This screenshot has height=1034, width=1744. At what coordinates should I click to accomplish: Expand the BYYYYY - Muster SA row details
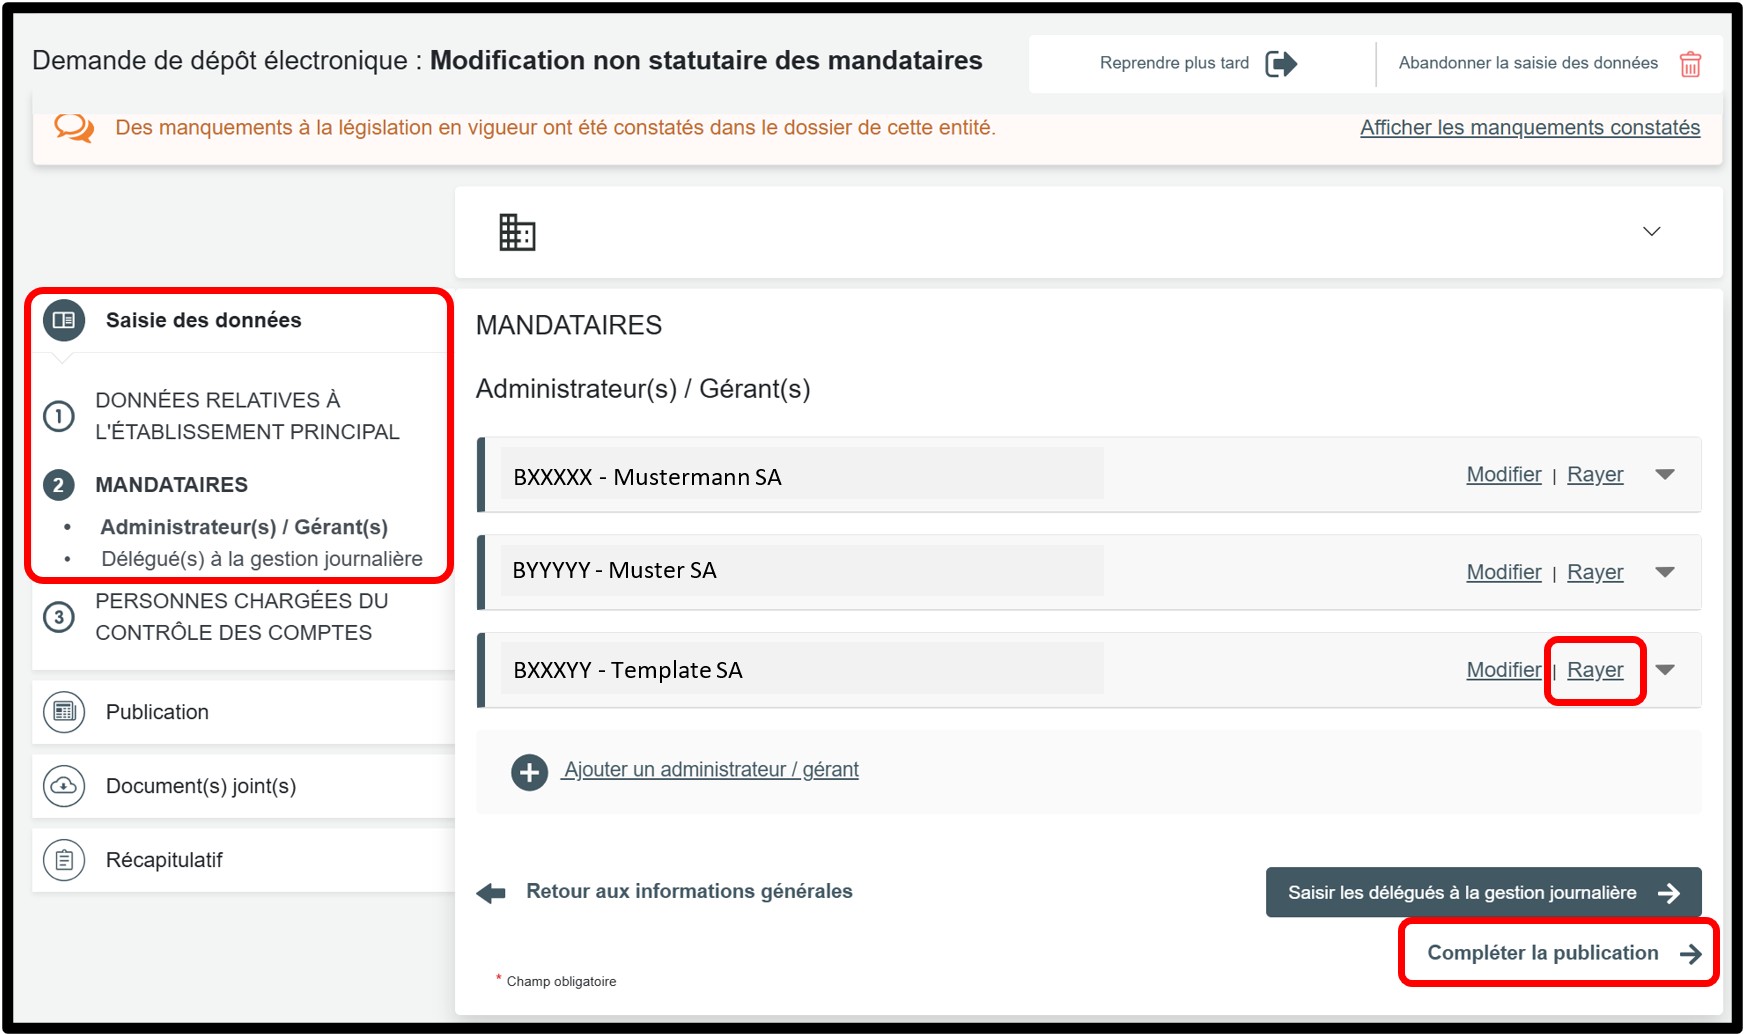[1665, 572]
